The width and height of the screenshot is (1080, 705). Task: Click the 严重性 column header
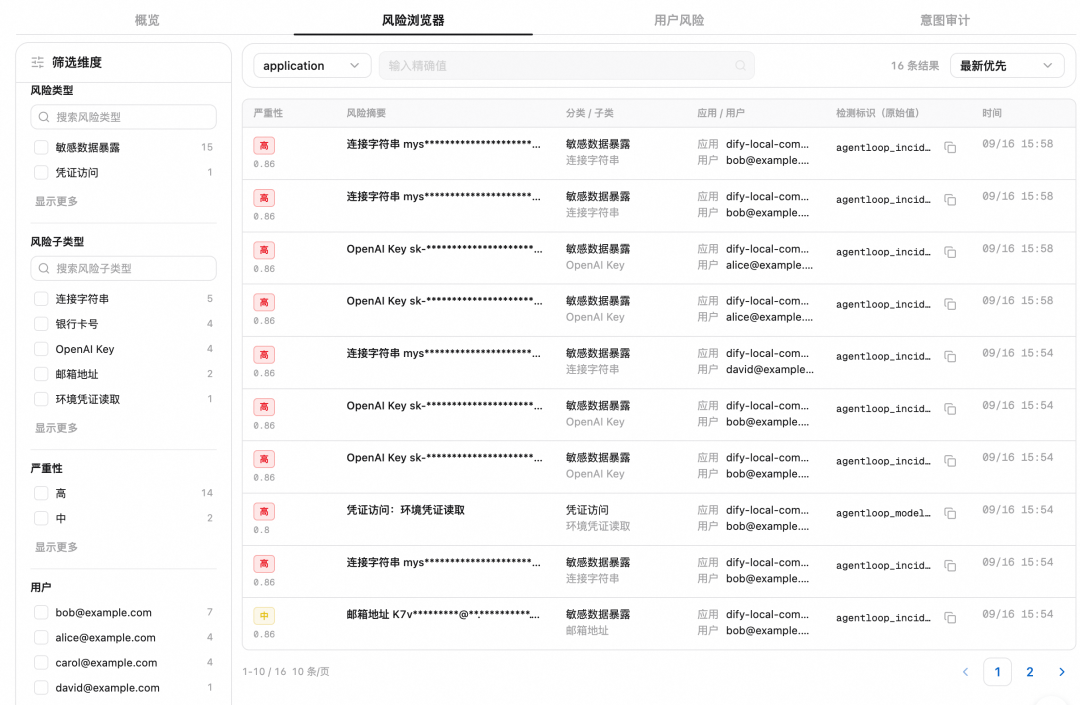tap(268, 113)
